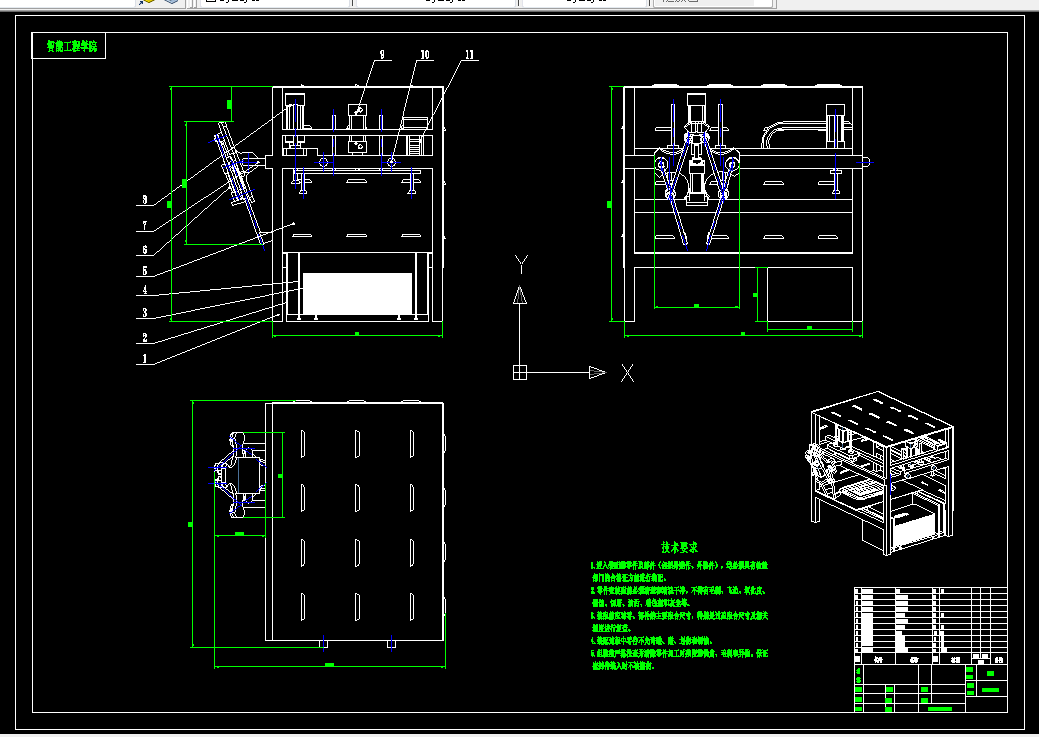
Task: Click part callout number 4
Action: [145, 290]
